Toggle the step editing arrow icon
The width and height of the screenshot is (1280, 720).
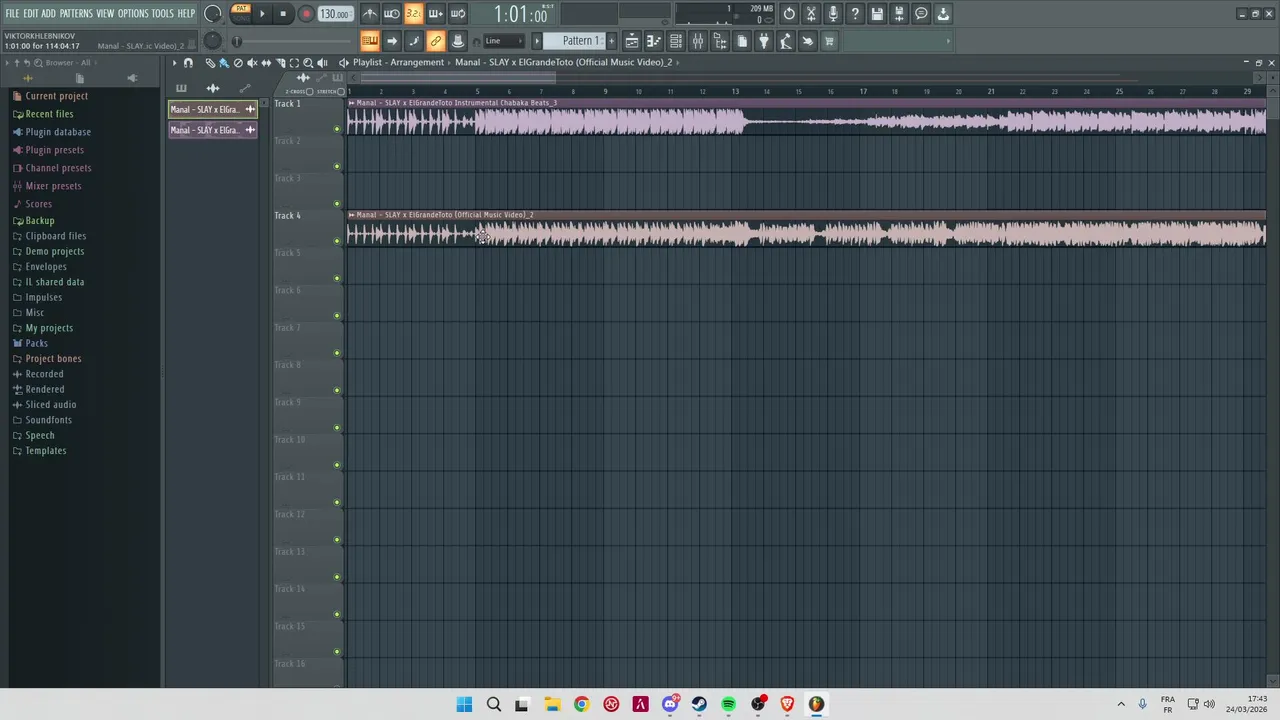coord(392,41)
